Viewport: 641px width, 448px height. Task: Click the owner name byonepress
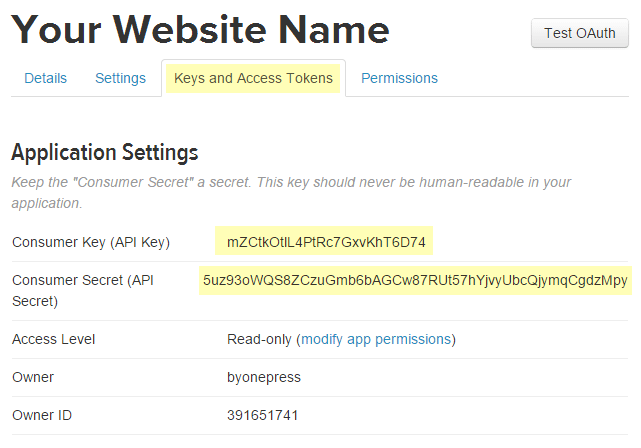tap(266, 377)
